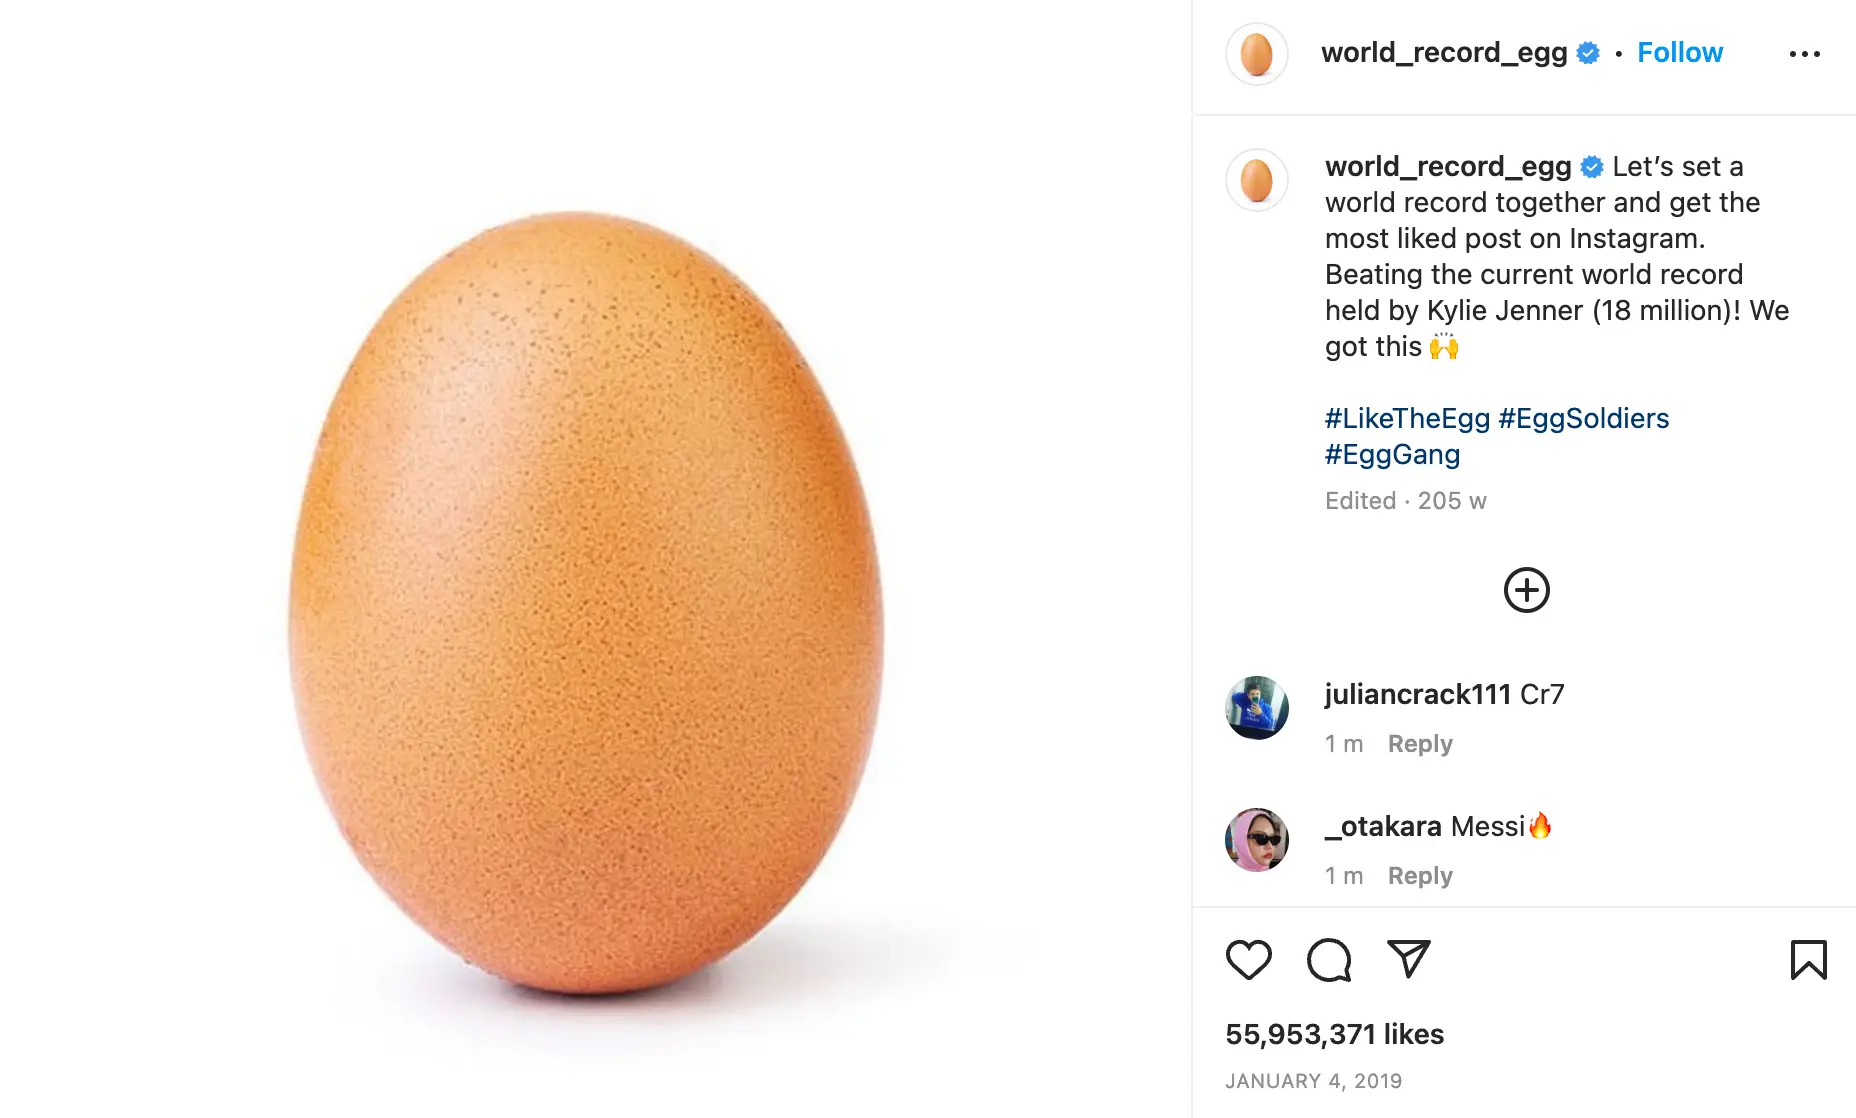
Task: Reply to juliancrack111's comment
Action: [1419, 744]
